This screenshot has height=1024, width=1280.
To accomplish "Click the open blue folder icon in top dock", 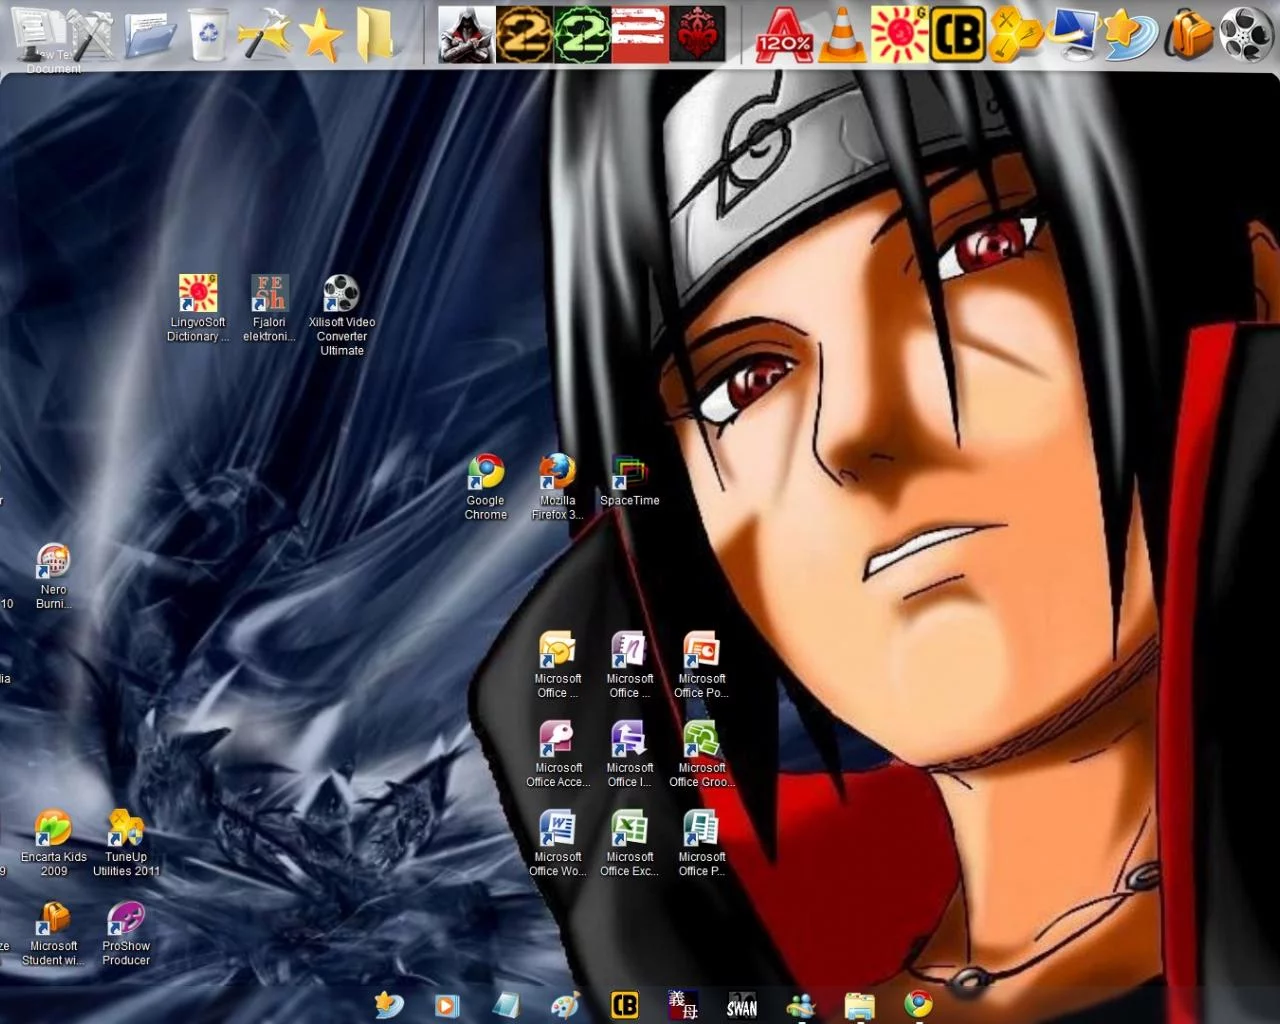I will [x=150, y=34].
